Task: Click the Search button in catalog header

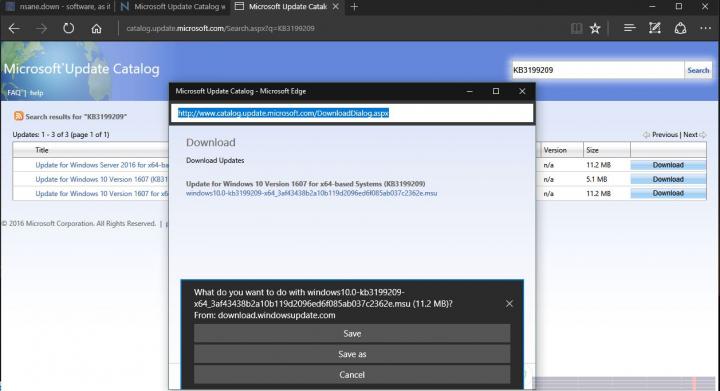Action: tap(698, 70)
